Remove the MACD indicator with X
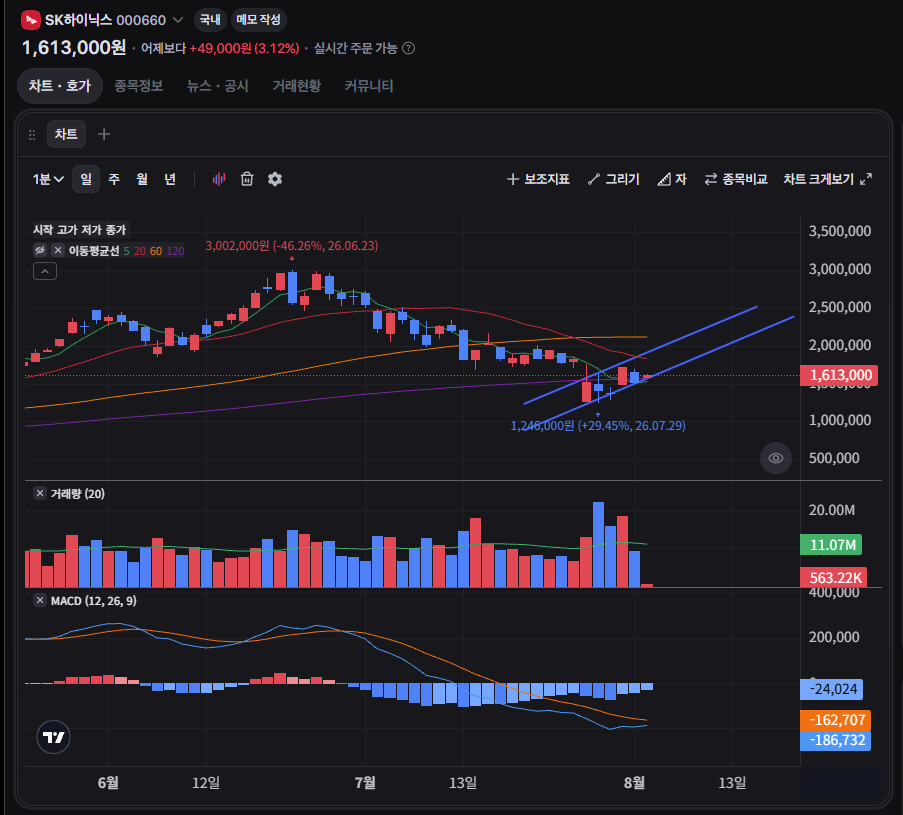Screen dimensions: 903x815 pos(40,601)
